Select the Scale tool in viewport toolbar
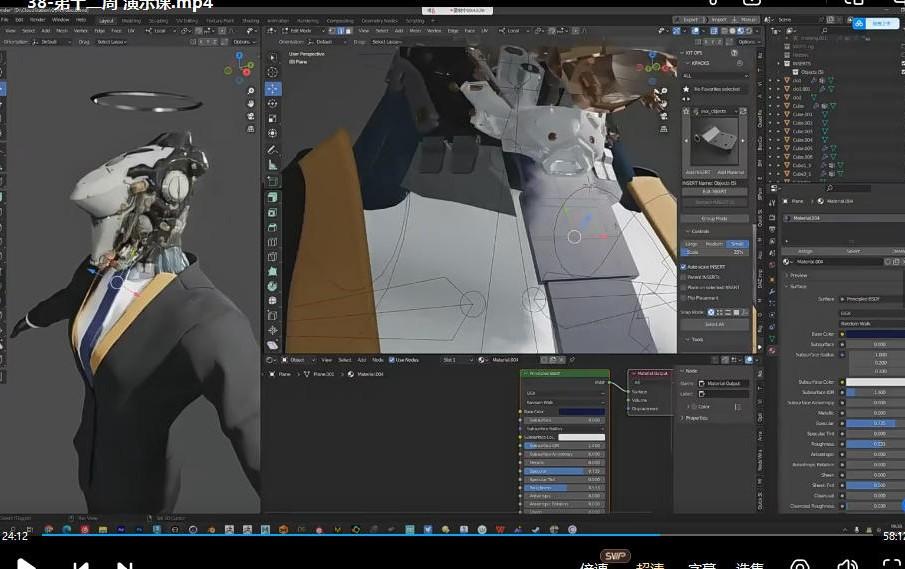The height and width of the screenshot is (569, 905). (x=272, y=118)
